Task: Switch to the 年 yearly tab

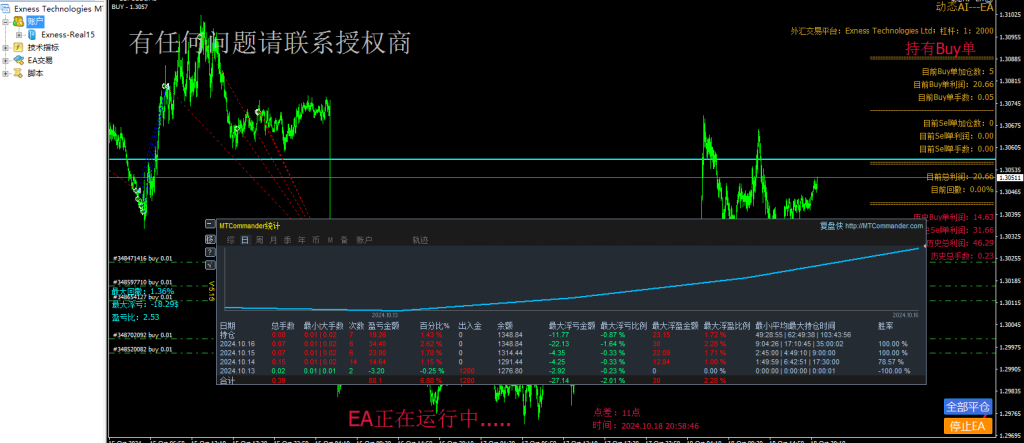Action: tap(301, 240)
